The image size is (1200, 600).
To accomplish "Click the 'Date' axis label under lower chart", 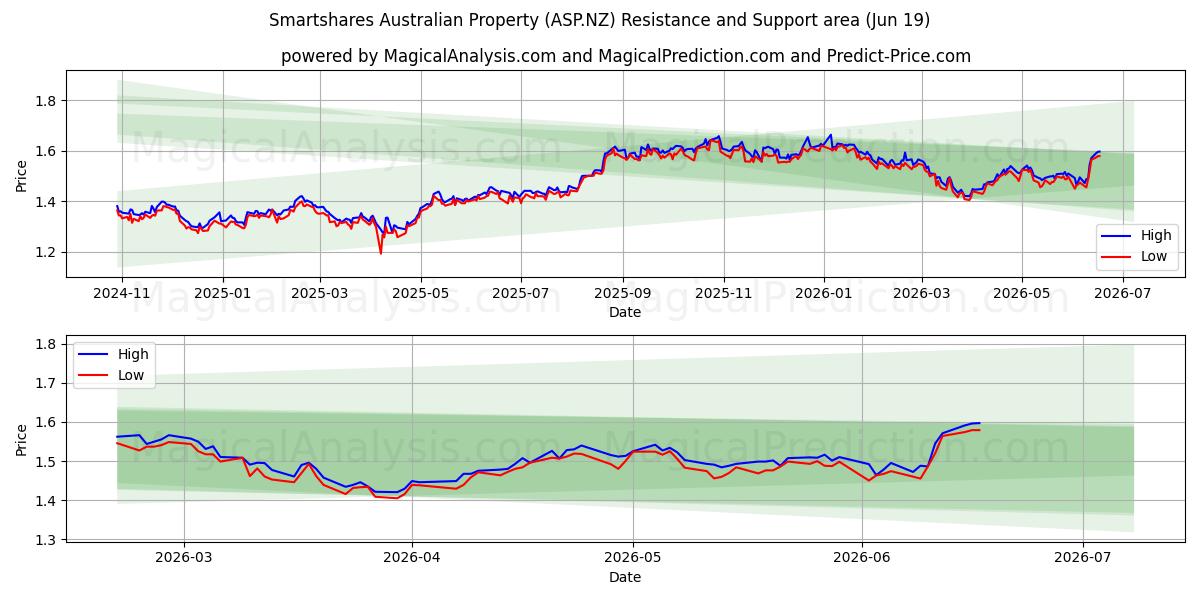I will (x=625, y=578).
